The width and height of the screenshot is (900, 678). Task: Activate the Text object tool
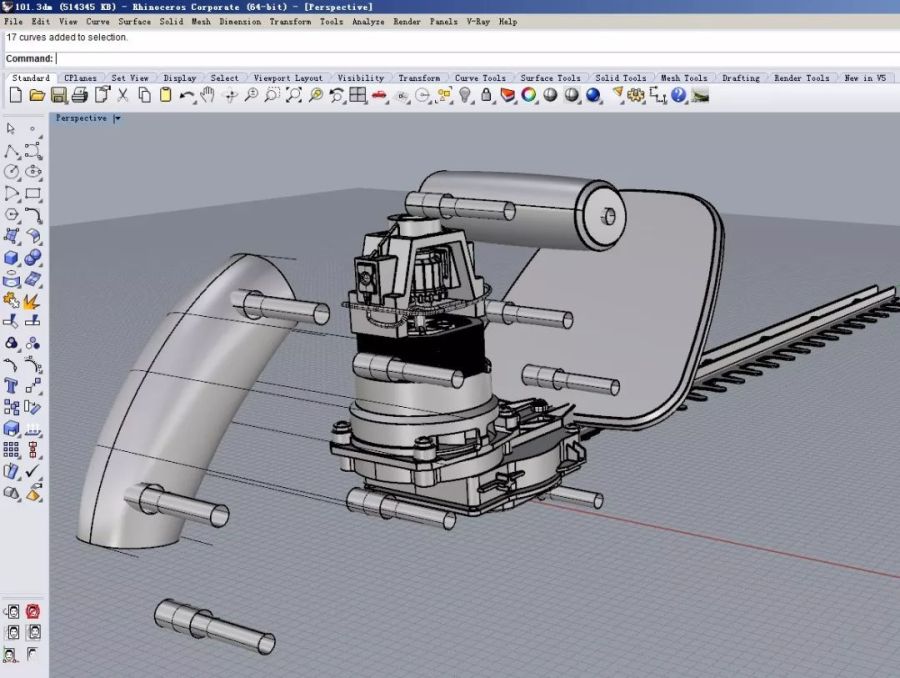coord(12,385)
